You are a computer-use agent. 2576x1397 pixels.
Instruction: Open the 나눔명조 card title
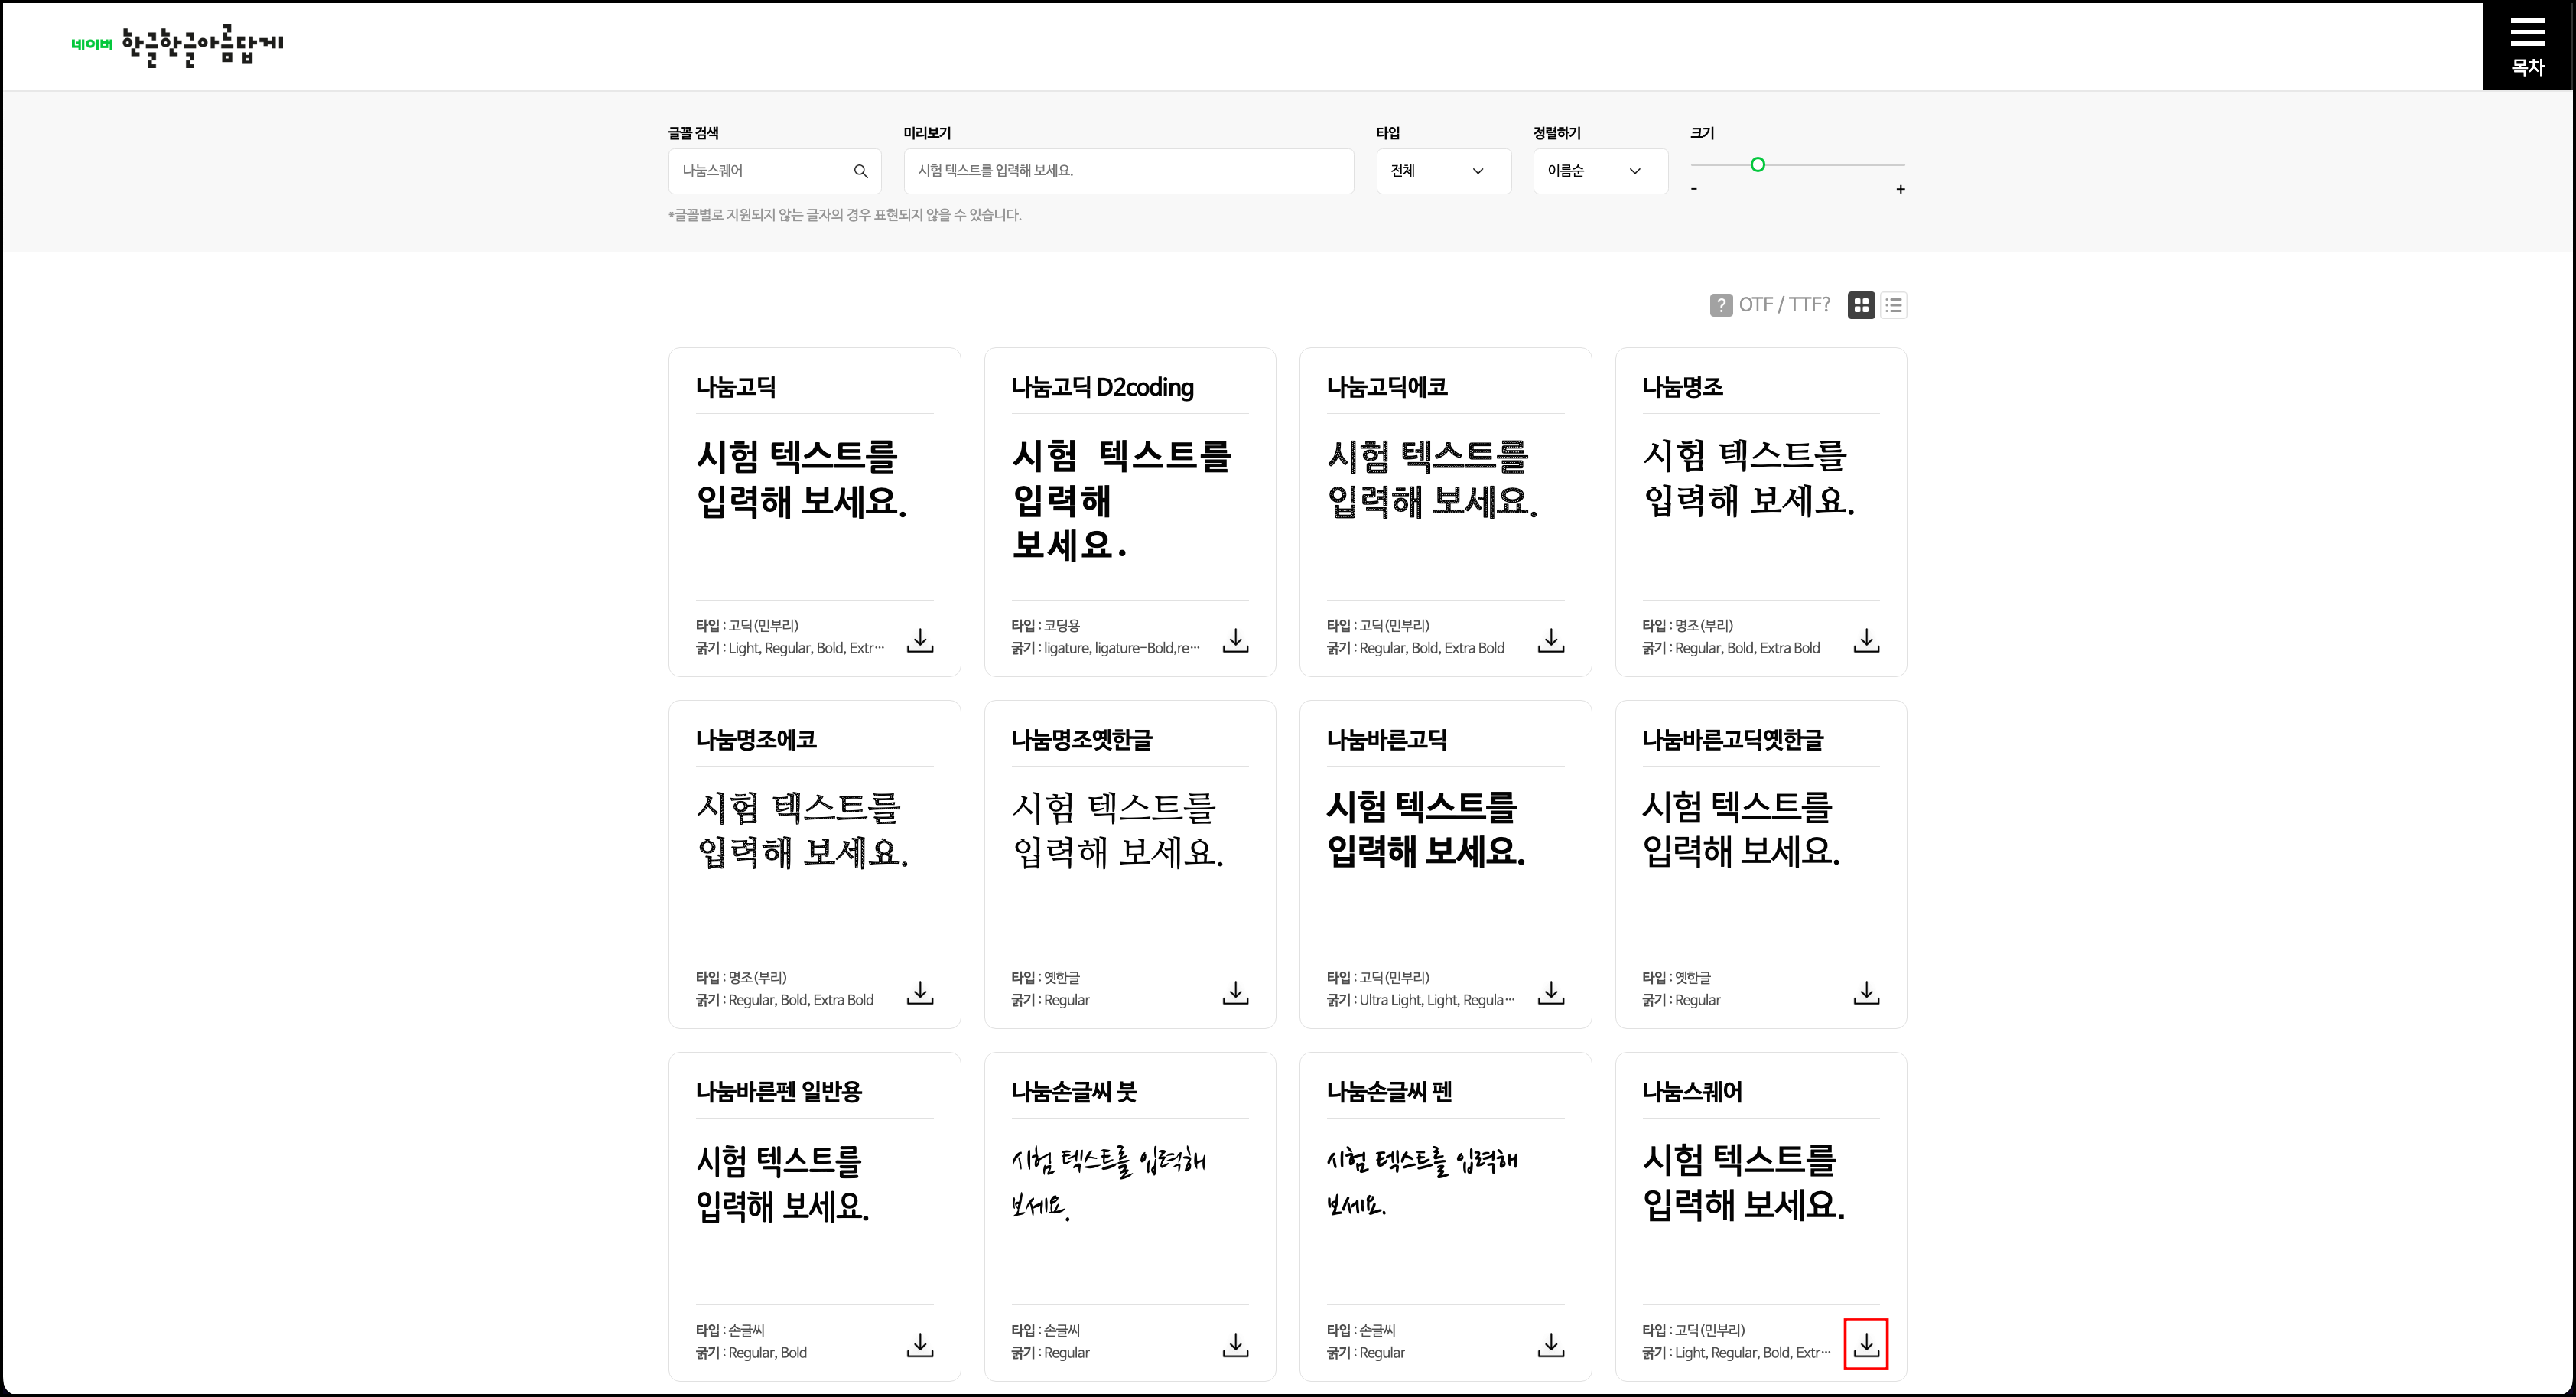pyautogui.click(x=1682, y=387)
